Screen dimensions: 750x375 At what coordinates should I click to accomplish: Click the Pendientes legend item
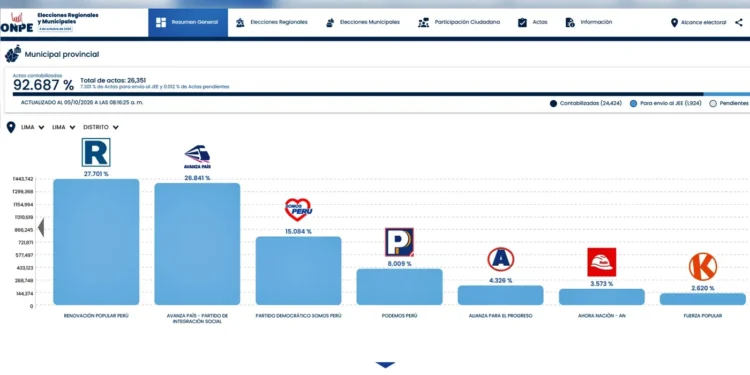click(729, 103)
